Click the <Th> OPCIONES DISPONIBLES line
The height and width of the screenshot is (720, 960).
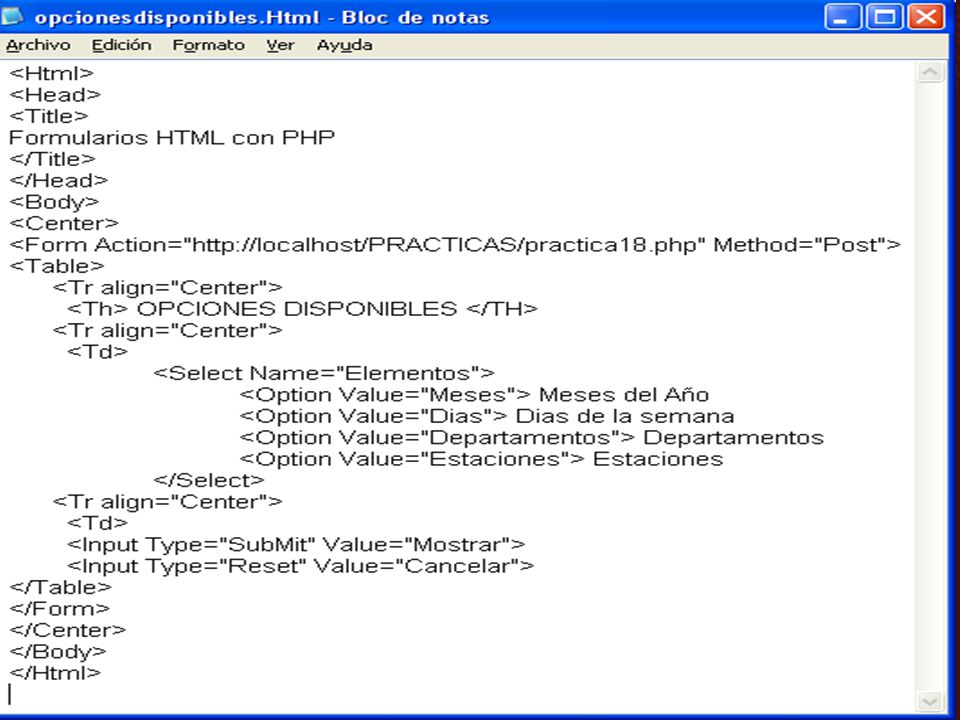[302, 309]
